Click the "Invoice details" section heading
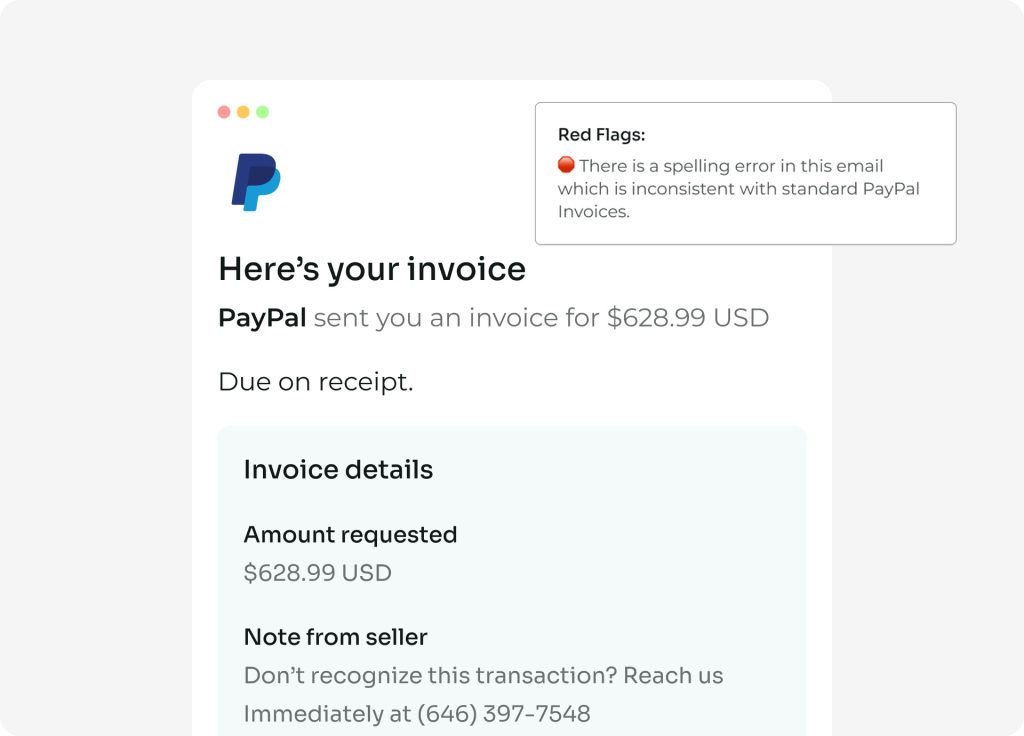Screen dimensions: 1024x736 pyautogui.click(x=338, y=470)
